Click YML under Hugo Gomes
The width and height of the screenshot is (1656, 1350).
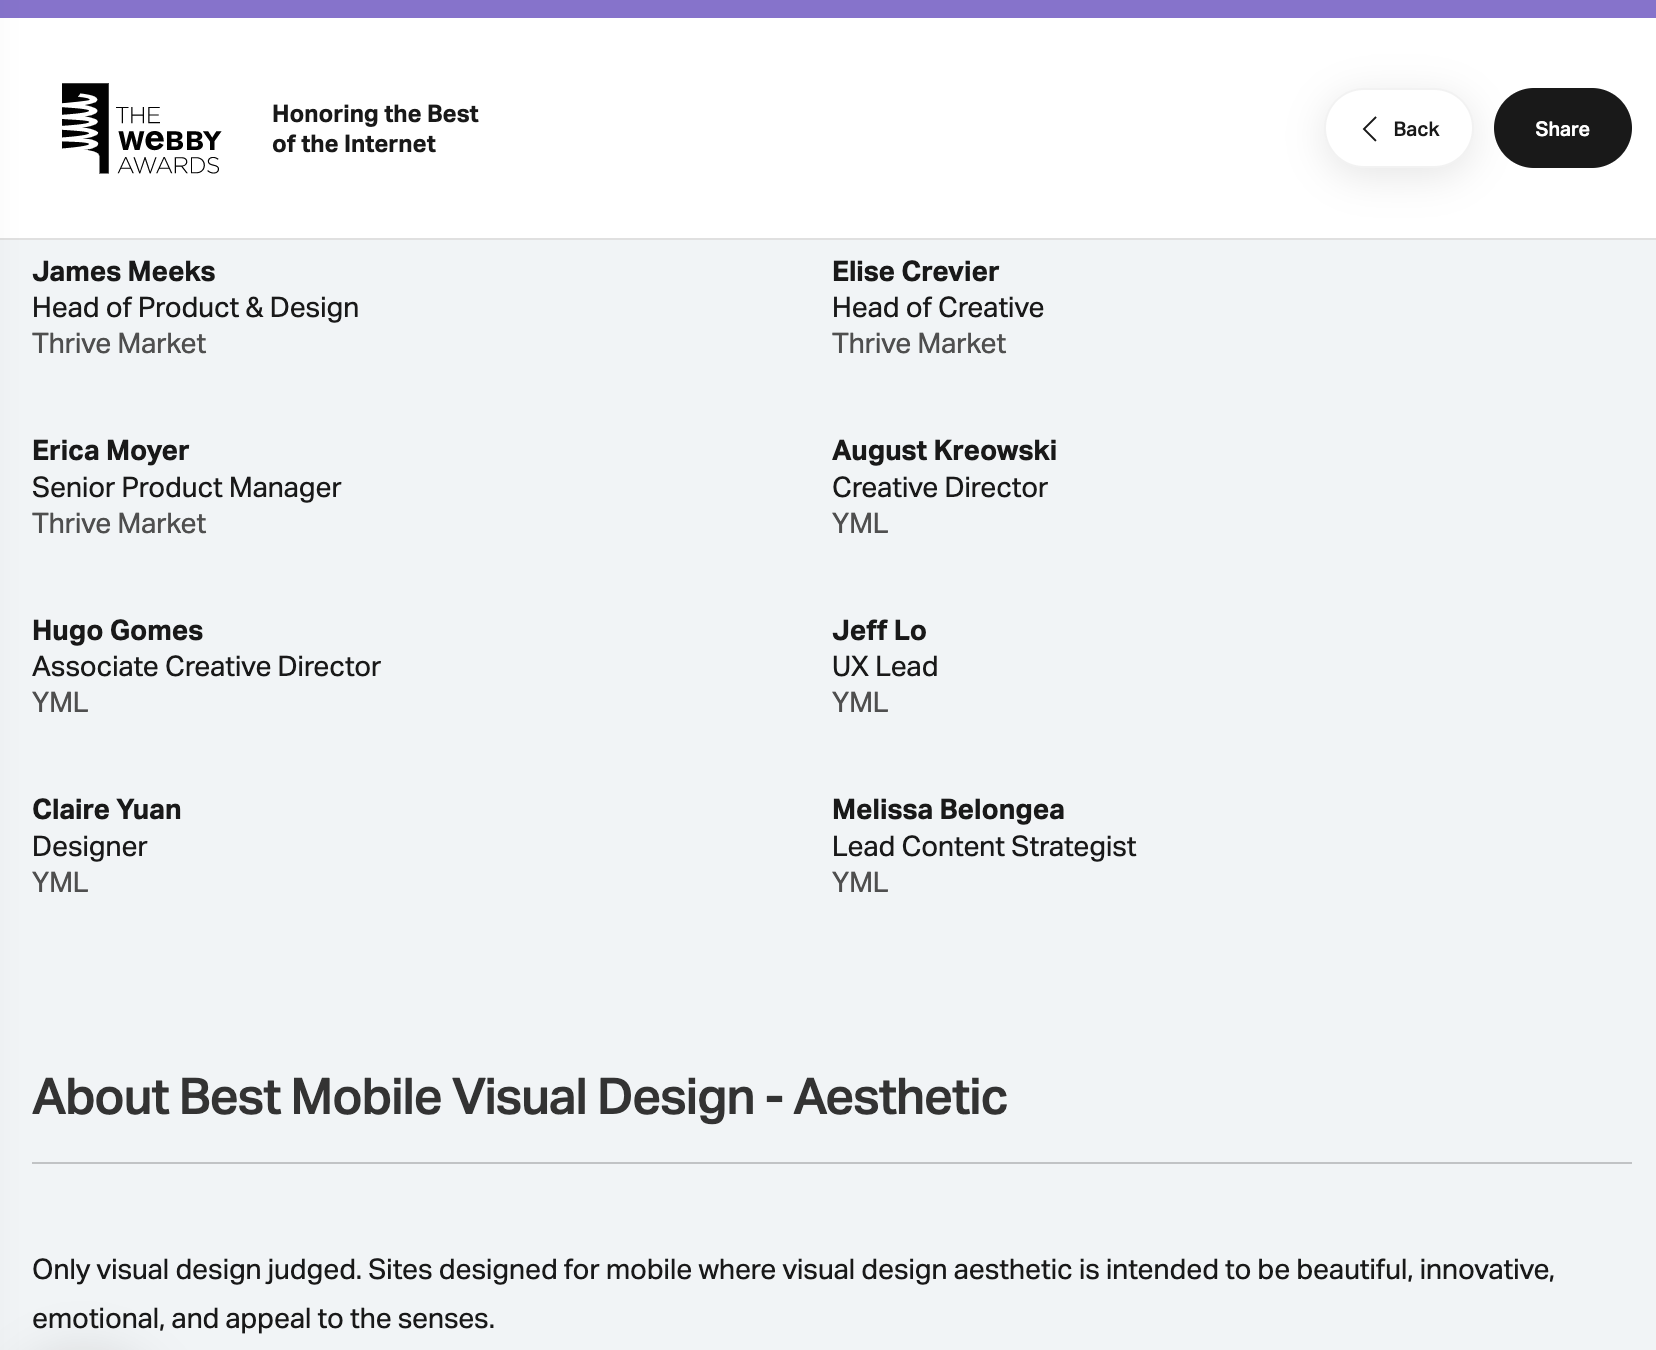pos(60,702)
